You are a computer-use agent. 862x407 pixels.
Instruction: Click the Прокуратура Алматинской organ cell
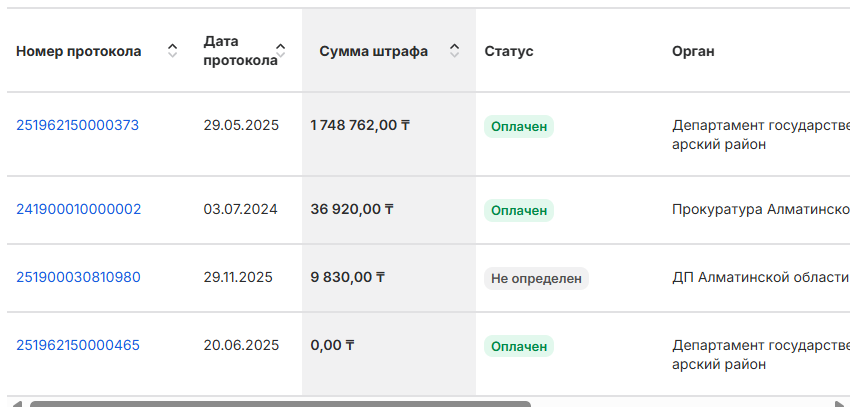point(760,210)
